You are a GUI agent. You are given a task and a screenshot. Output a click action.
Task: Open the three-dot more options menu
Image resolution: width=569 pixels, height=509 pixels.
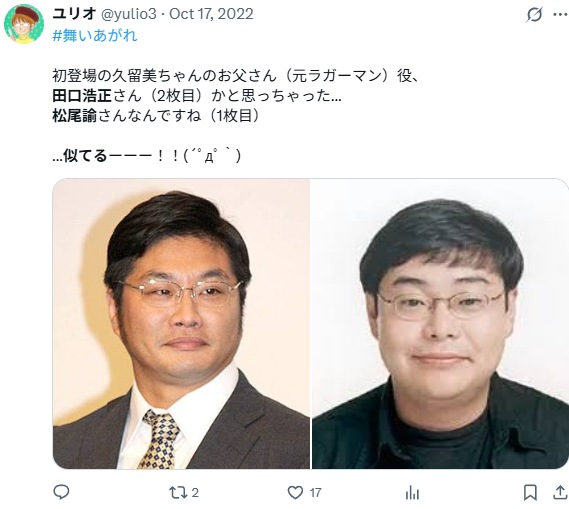point(560,15)
